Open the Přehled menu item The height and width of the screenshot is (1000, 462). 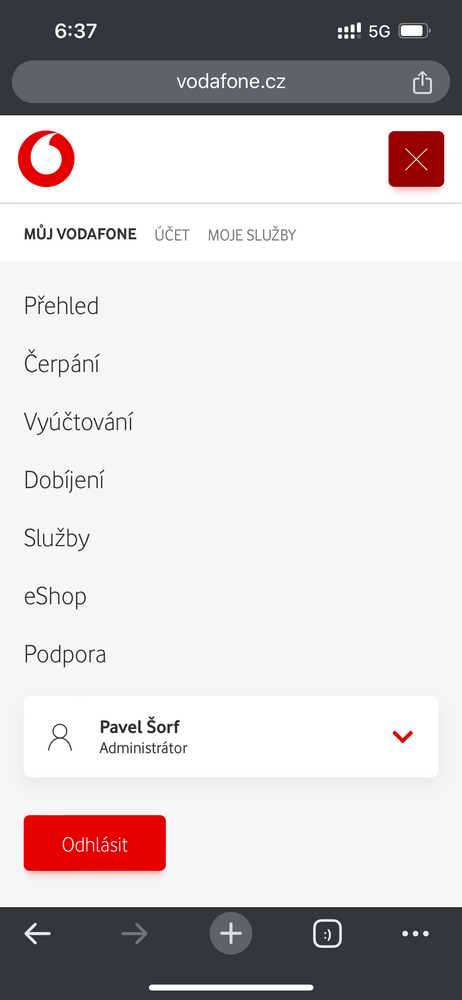pos(61,306)
